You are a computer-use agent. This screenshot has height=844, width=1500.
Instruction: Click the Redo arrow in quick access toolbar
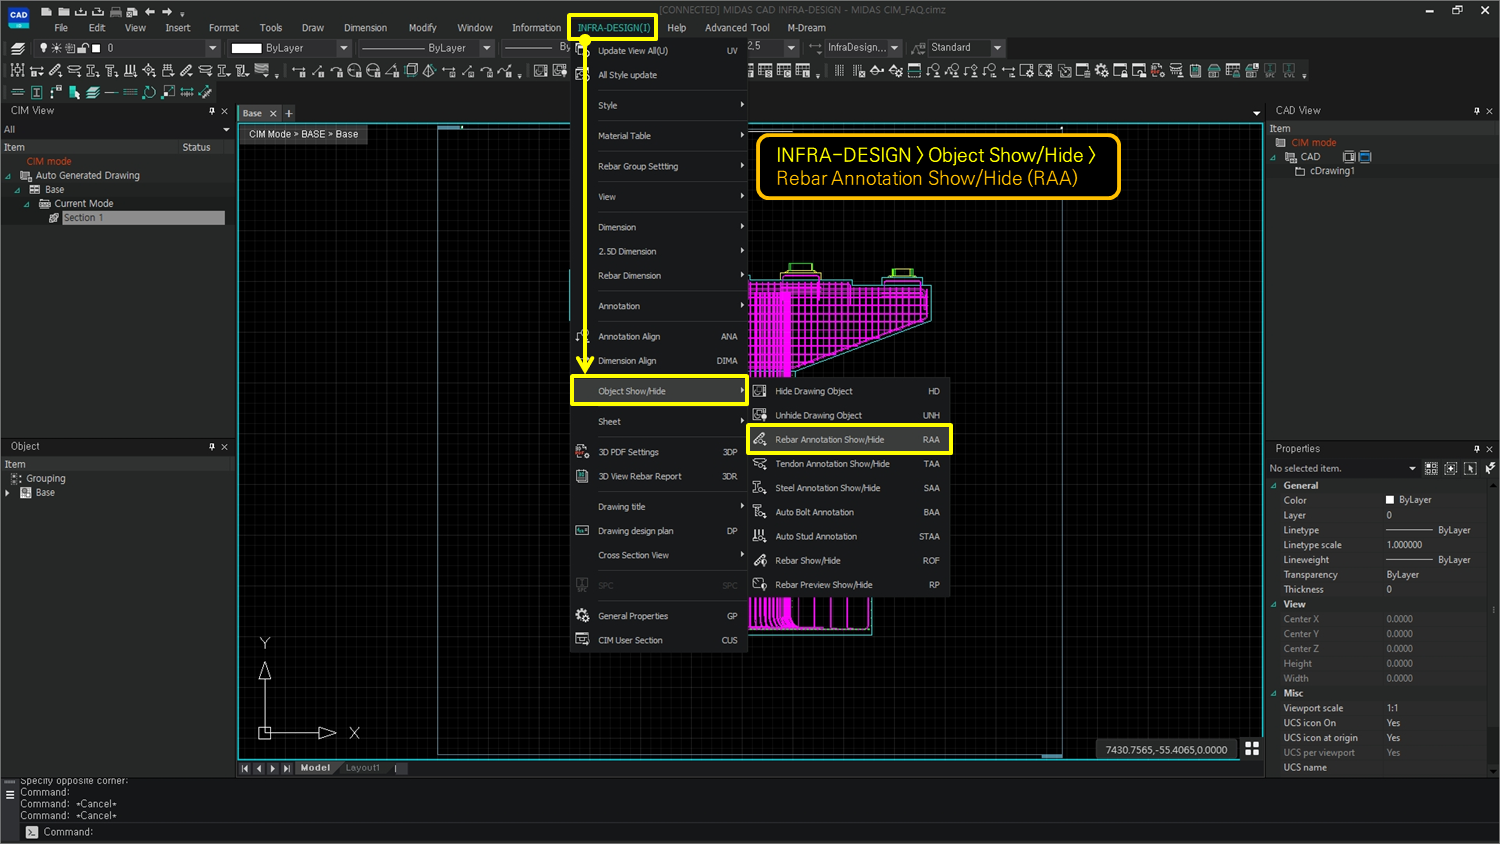click(x=167, y=12)
